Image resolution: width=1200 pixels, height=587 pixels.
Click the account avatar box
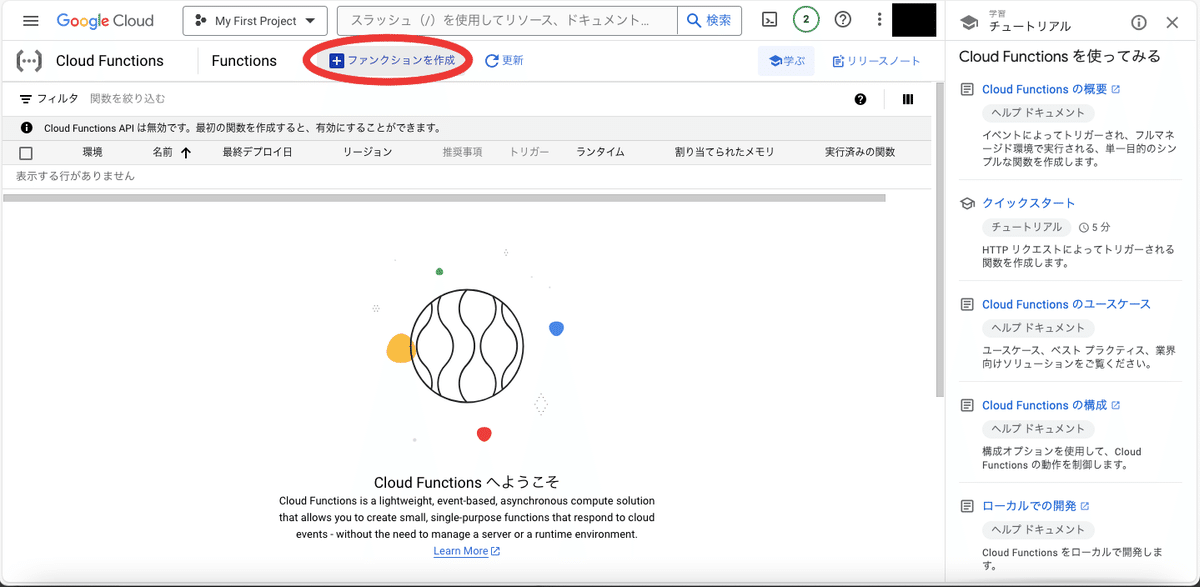point(914,20)
